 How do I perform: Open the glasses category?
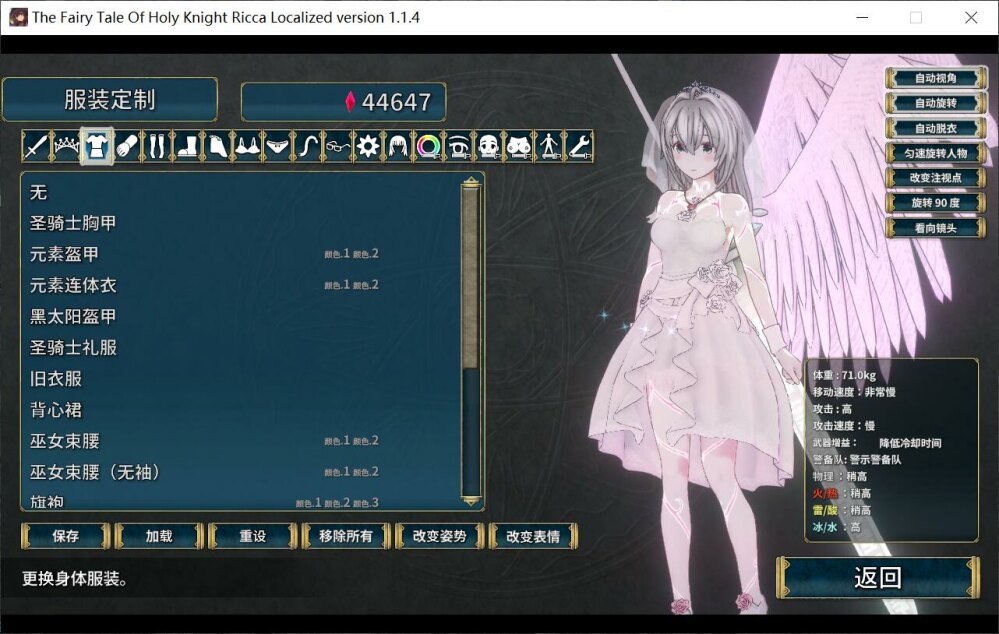[338, 147]
